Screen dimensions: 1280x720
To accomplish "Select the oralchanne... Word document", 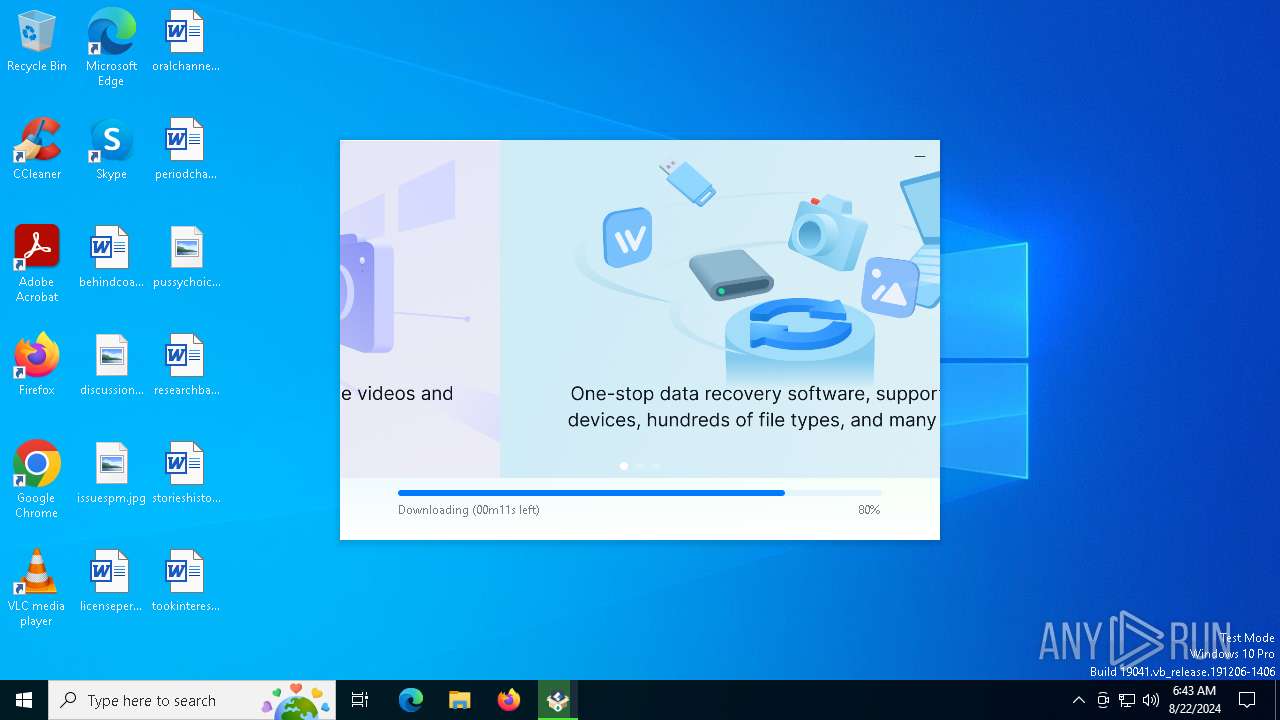I will (185, 42).
